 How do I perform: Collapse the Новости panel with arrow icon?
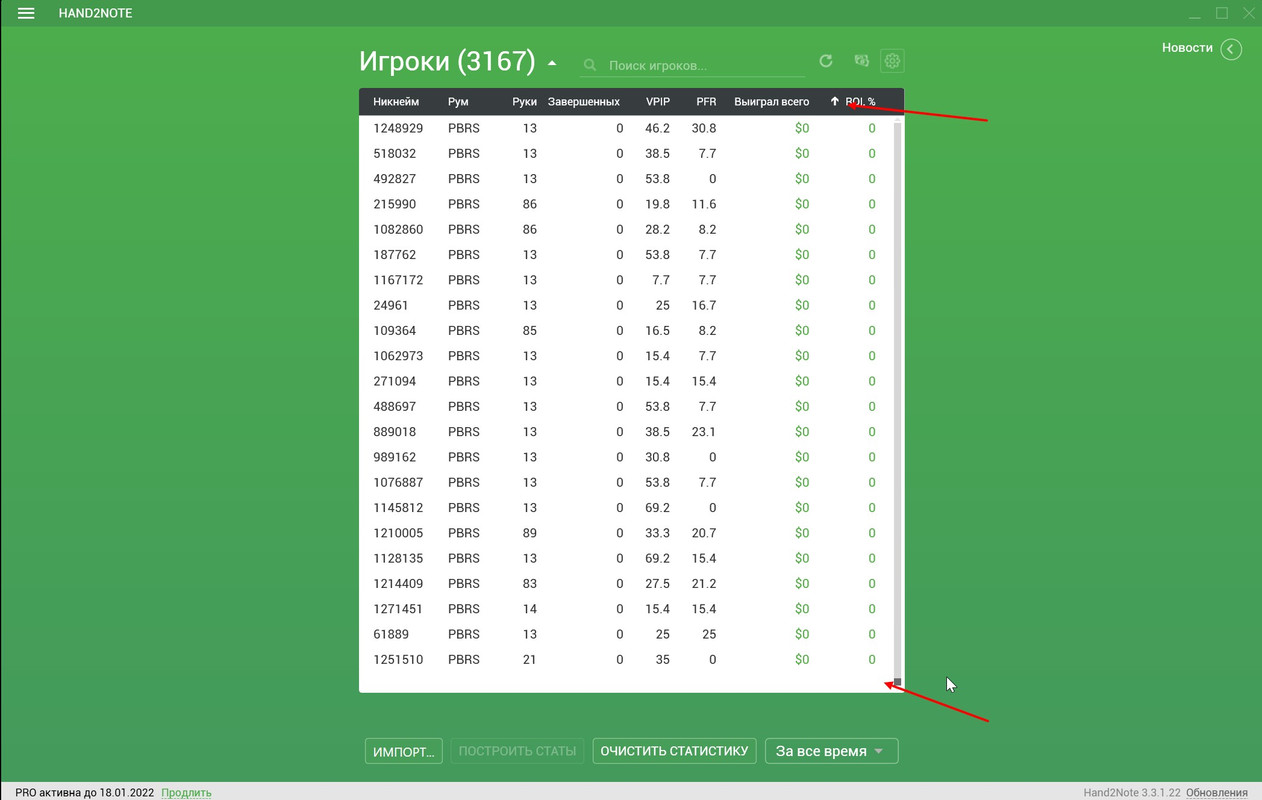[x=1231, y=49]
